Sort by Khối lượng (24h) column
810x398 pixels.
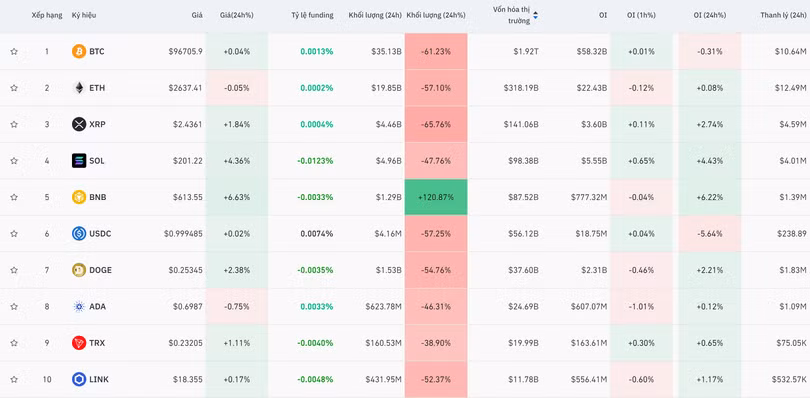click(375, 16)
